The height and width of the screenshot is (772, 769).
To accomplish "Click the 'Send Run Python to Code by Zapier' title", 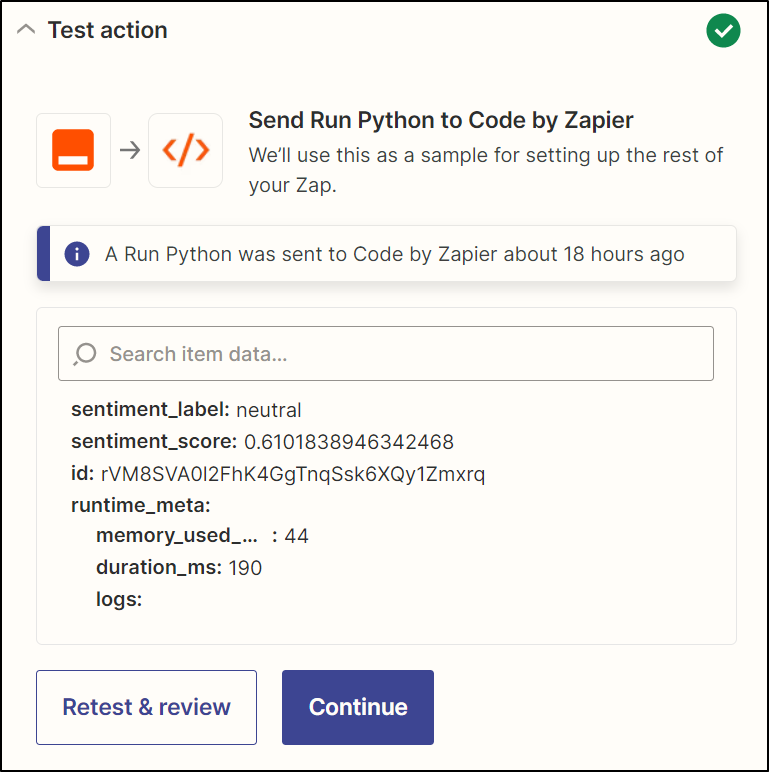I will click(441, 120).
